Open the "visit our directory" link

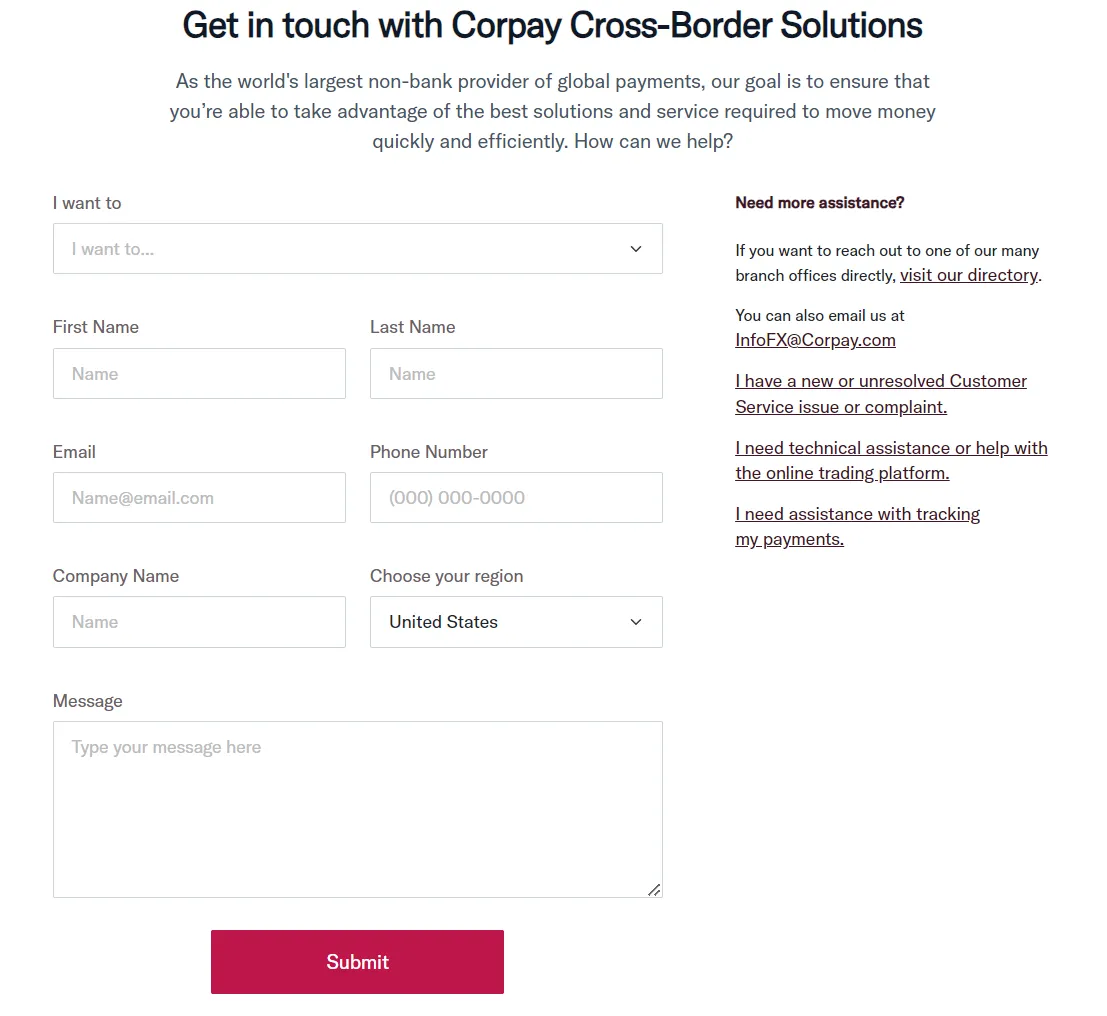pyautogui.click(x=969, y=275)
